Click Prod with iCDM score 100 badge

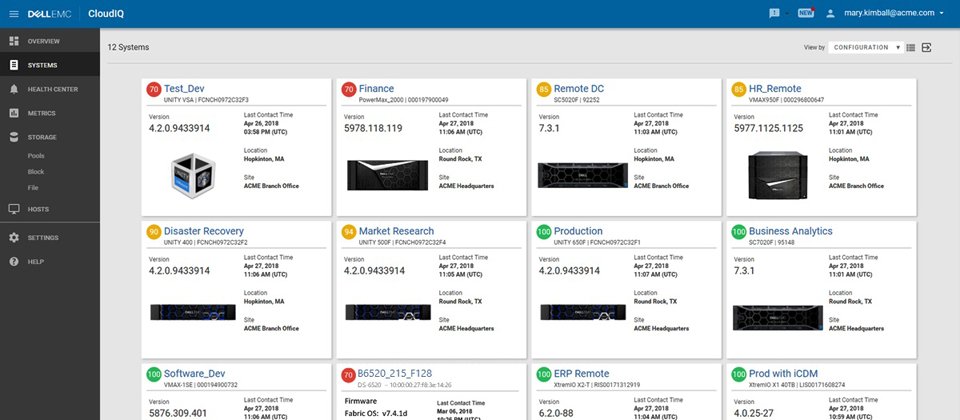739,374
